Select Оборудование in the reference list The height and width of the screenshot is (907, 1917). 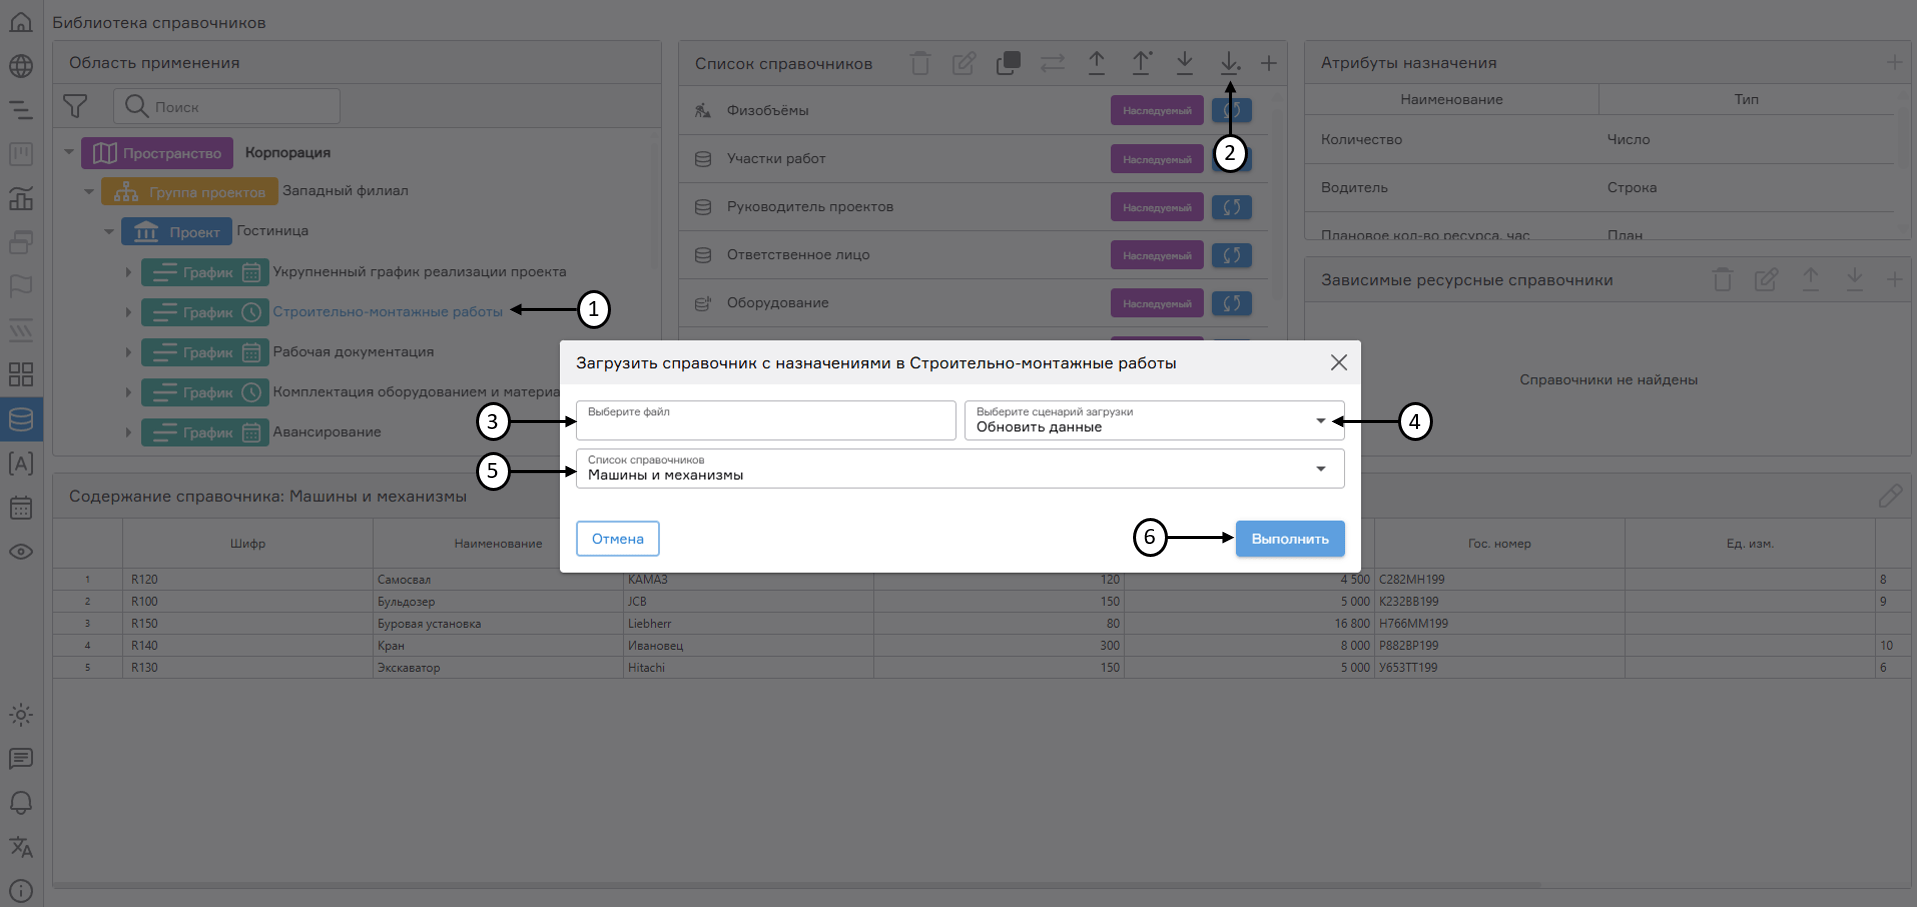click(777, 303)
